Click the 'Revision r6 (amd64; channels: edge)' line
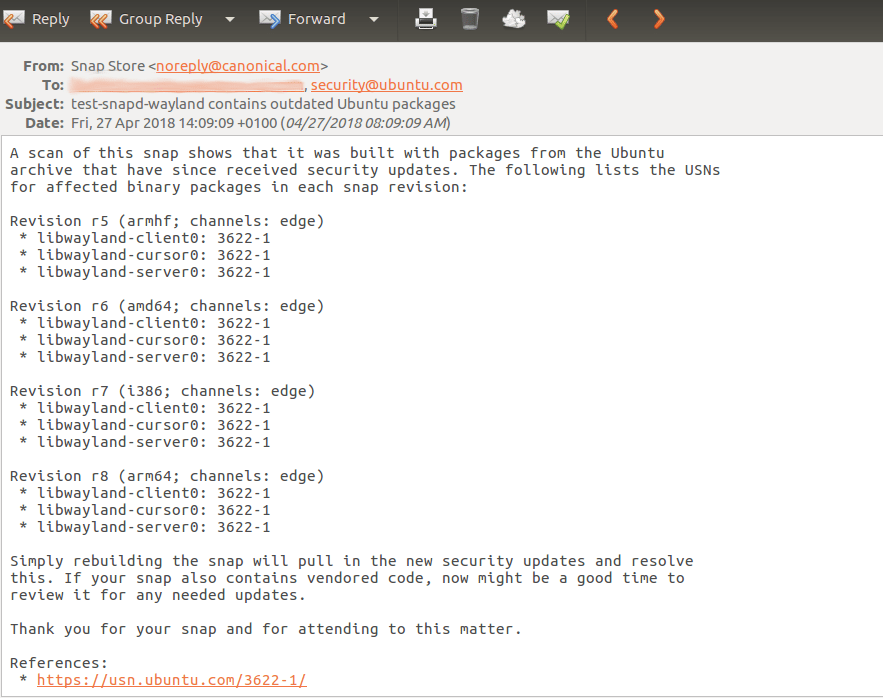The height and width of the screenshot is (698, 883). (167, 306)
